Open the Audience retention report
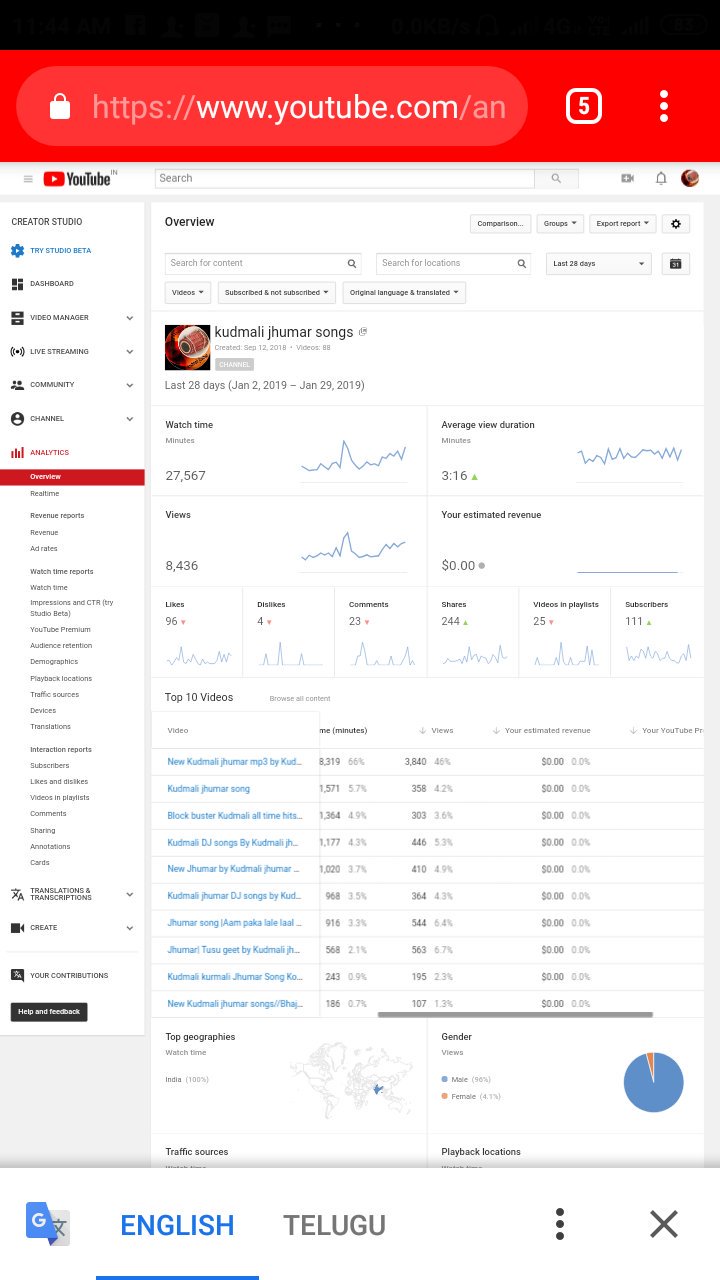This screenshot has width=720, height=1280. coord(61,646)
